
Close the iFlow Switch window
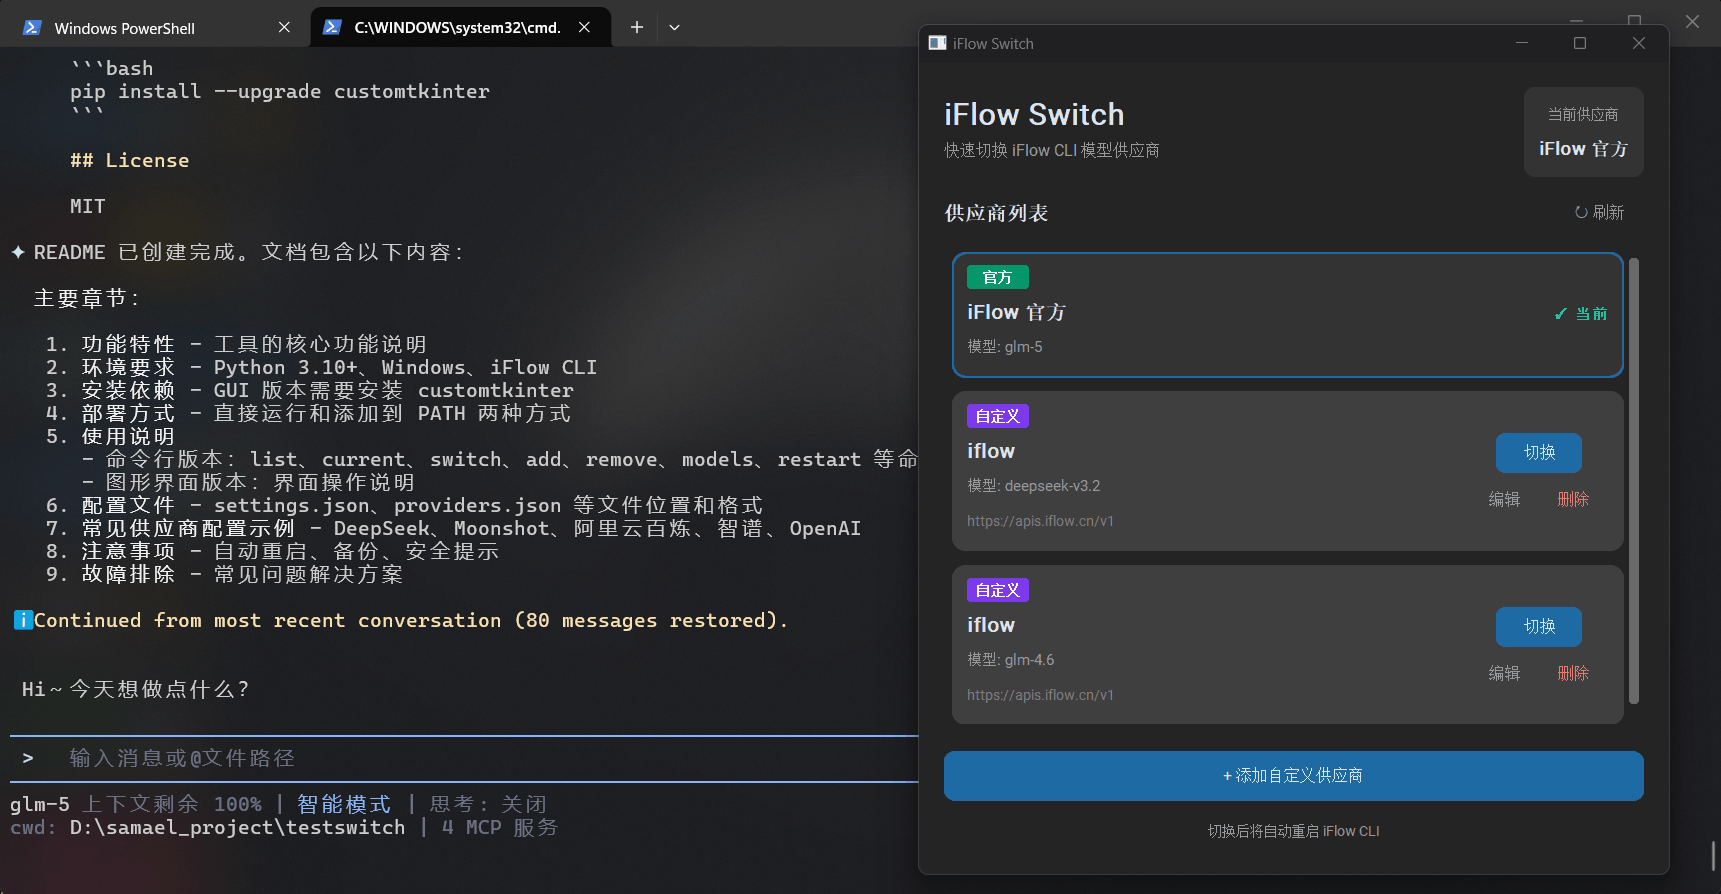pyautogui.click(x=1638, y=43)
